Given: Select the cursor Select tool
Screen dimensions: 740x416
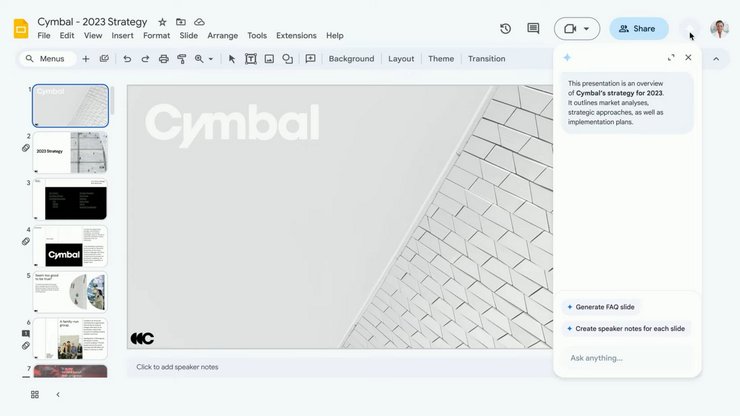Looking at the screenshot, I should [232, 59].
